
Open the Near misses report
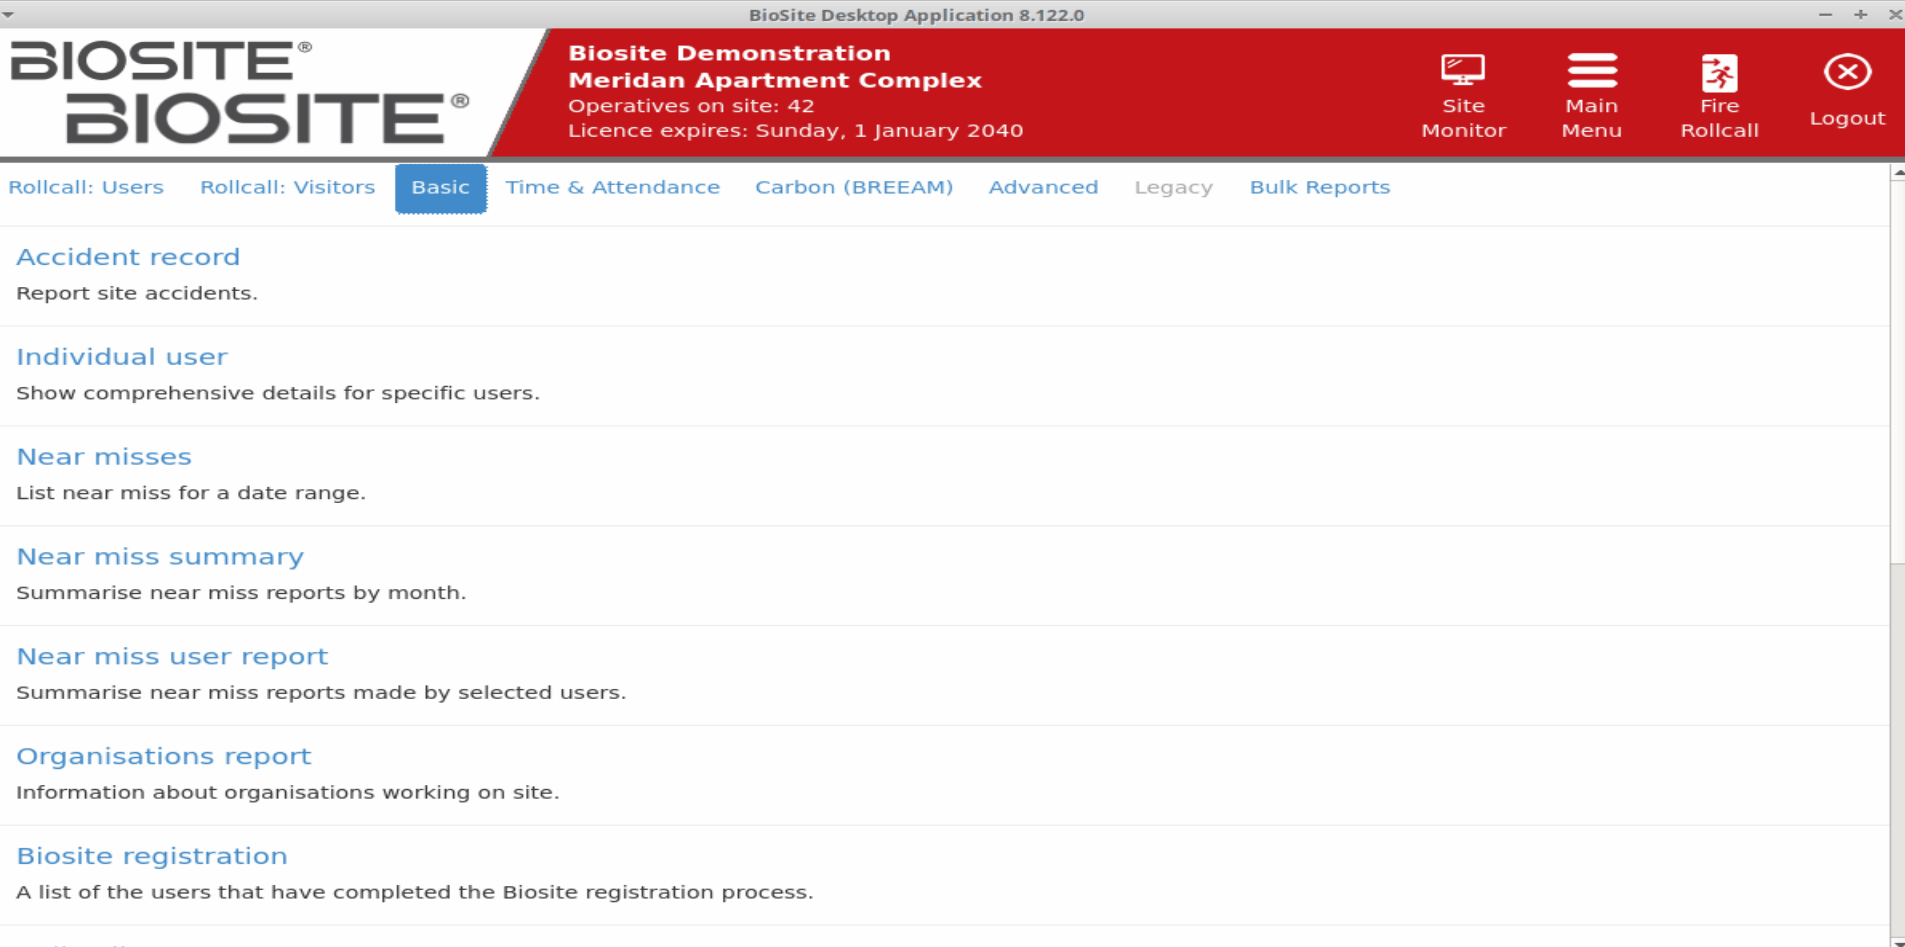104,457
